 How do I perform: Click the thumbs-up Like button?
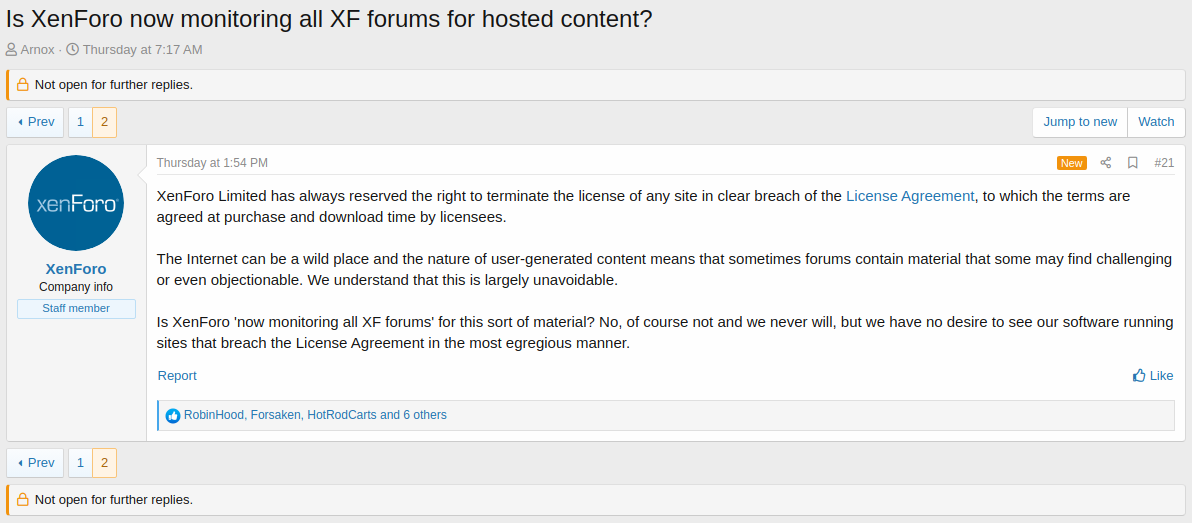tap(1153, 376)
